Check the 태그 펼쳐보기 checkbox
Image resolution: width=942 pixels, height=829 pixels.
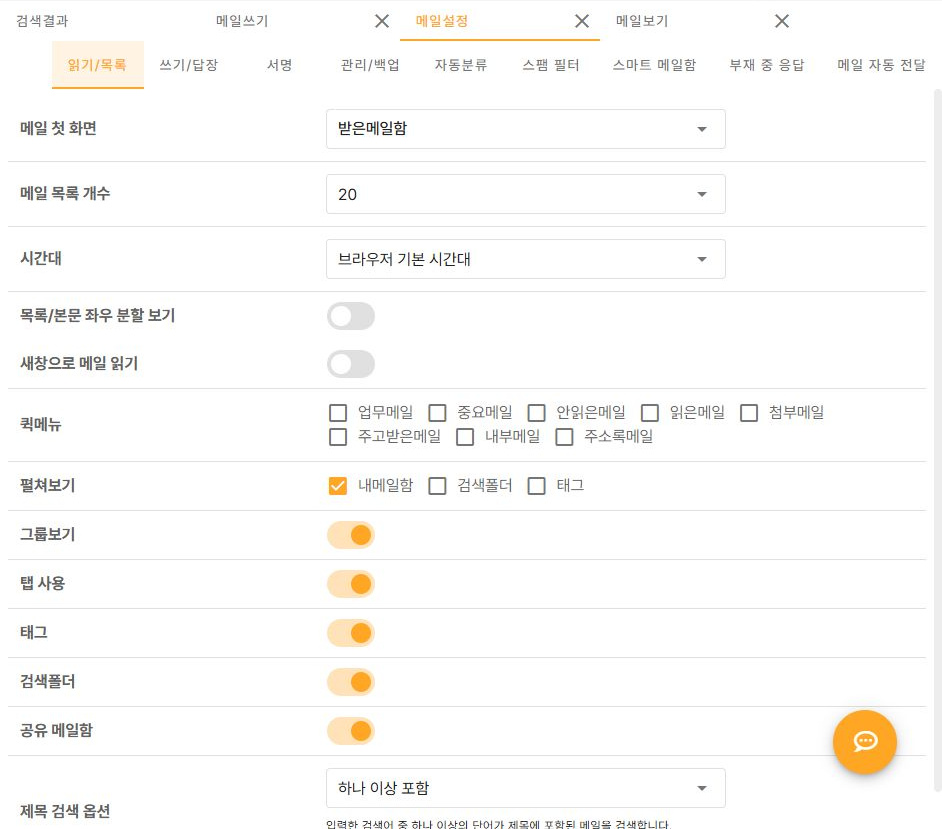click(x=536, y=485)
